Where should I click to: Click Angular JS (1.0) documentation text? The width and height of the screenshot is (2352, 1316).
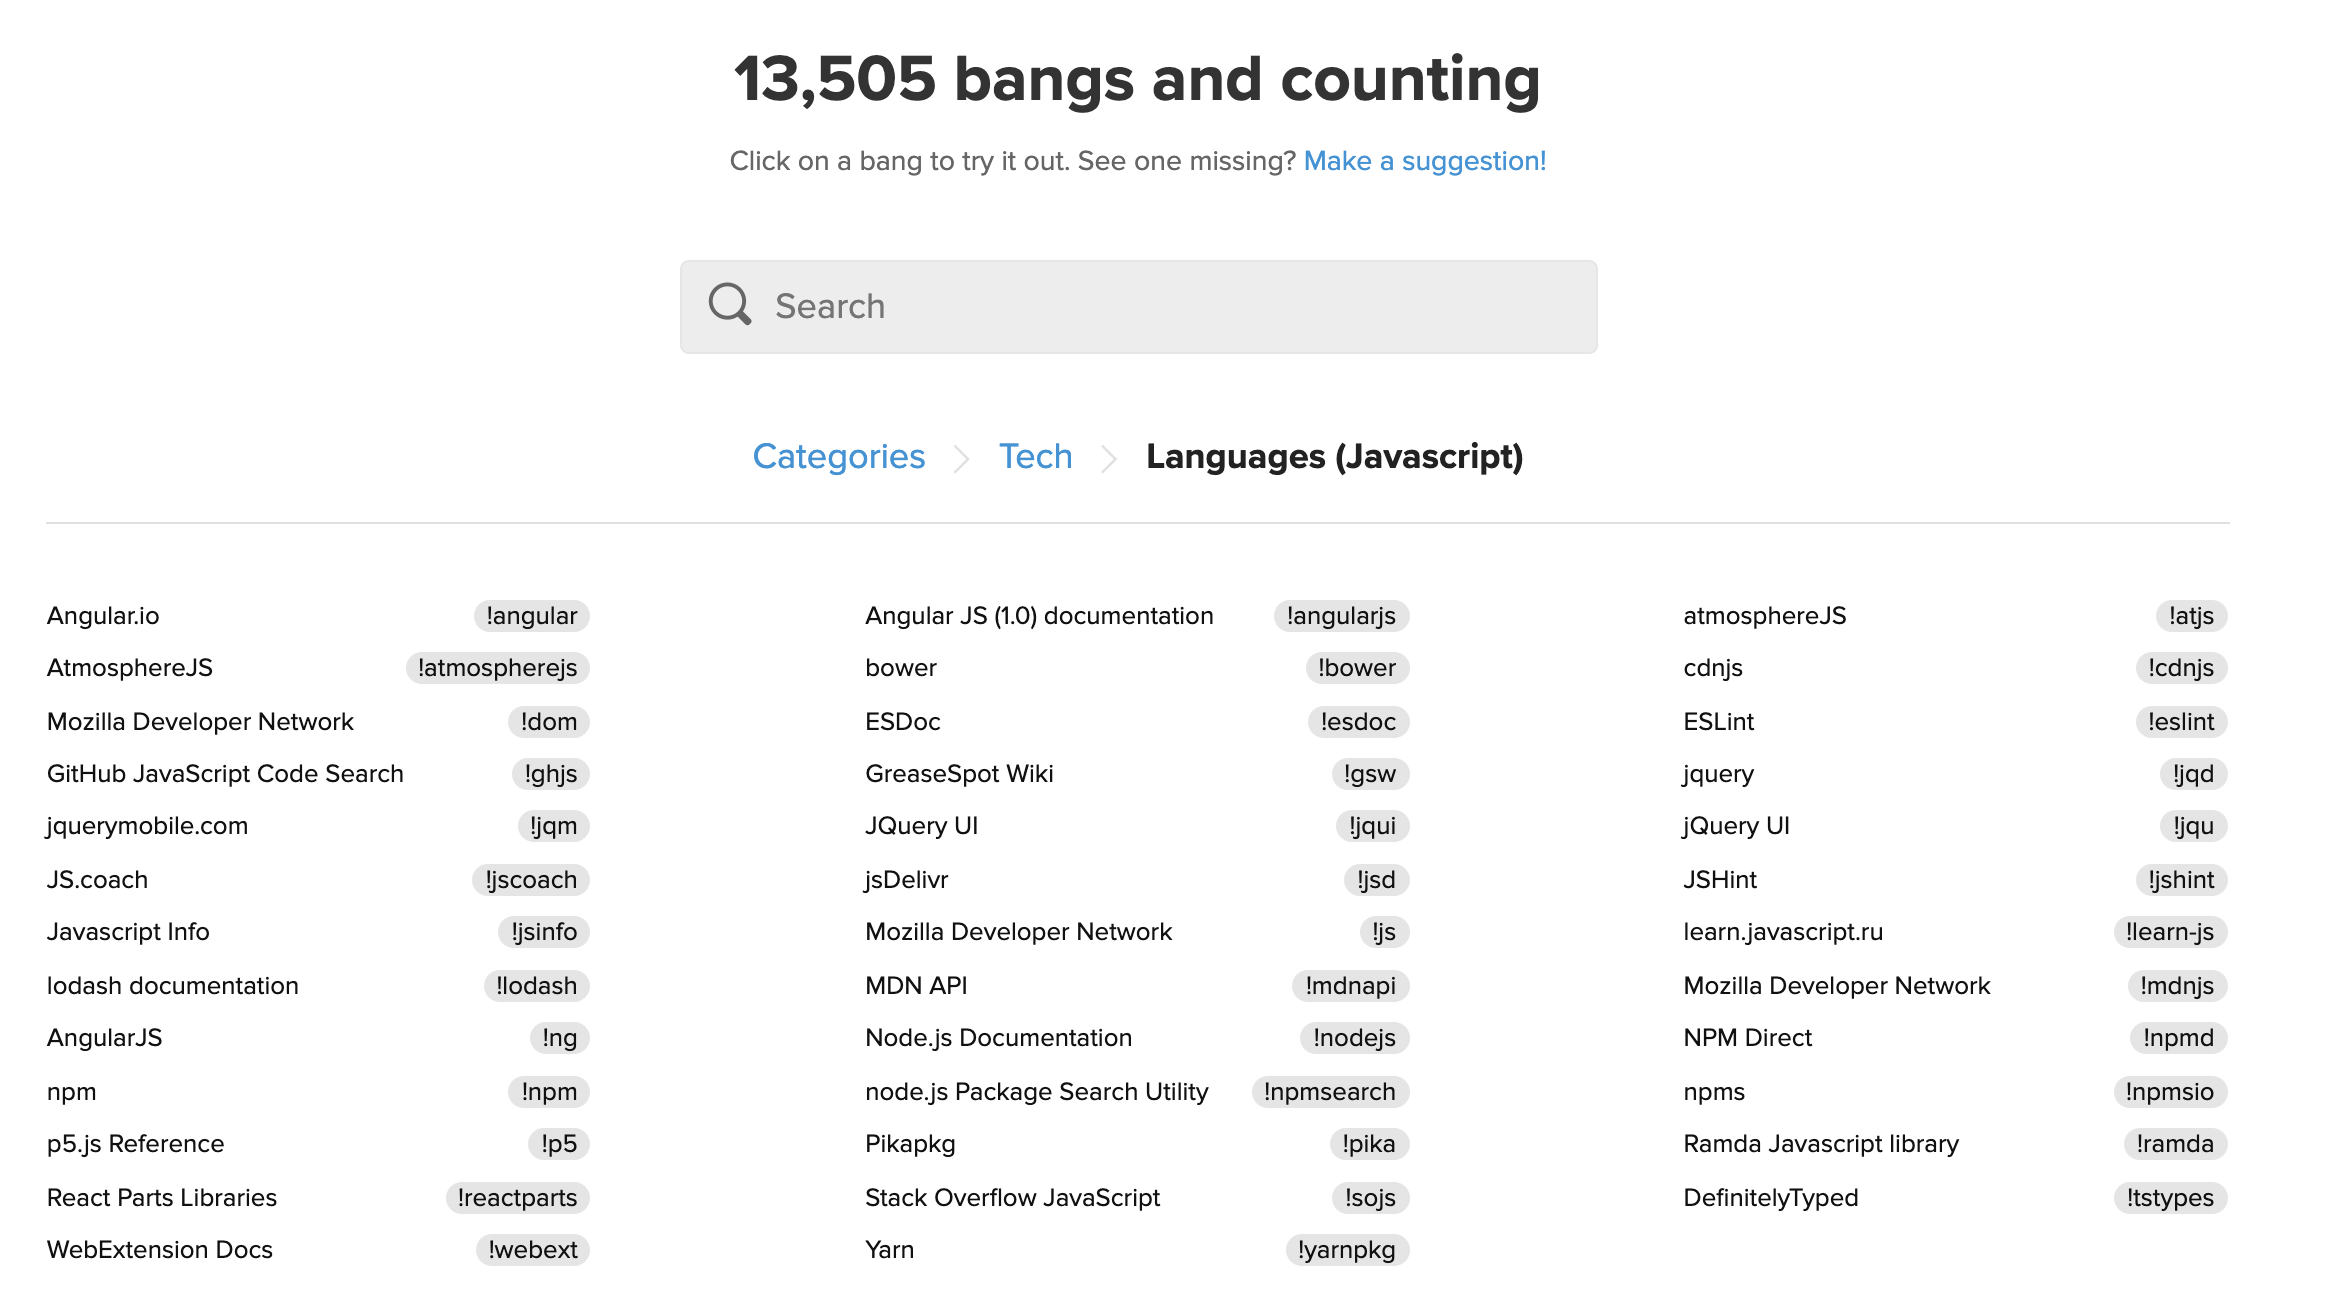coord(1039,616)
